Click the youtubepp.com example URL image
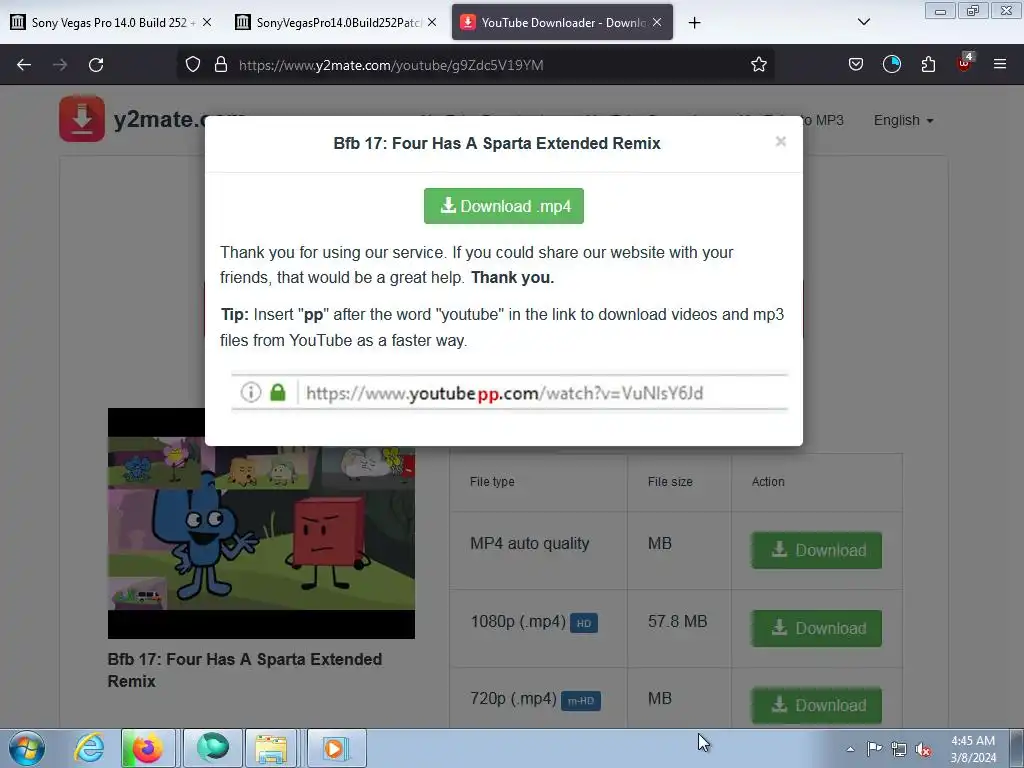 pyautogui.click(x=509, y=392)
